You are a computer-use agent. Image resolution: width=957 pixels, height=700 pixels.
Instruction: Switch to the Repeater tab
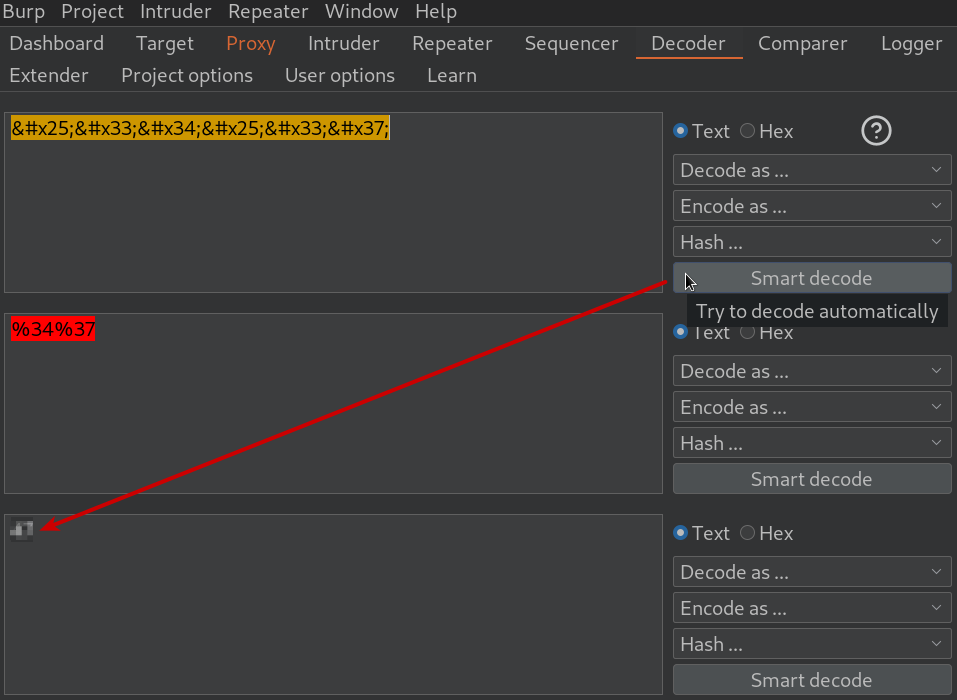(452, 43)
